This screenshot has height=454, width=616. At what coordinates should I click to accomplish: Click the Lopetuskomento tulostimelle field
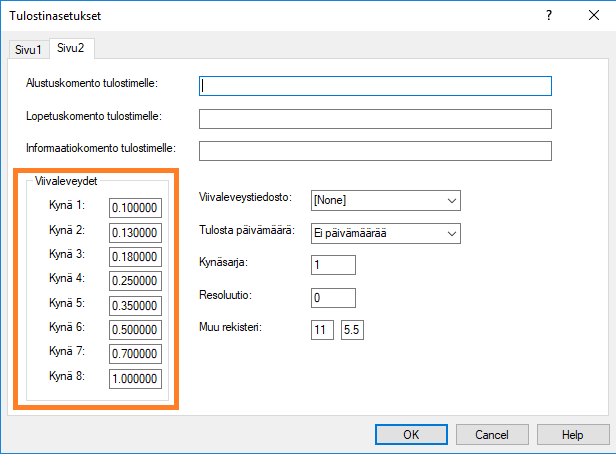point(376,119)
